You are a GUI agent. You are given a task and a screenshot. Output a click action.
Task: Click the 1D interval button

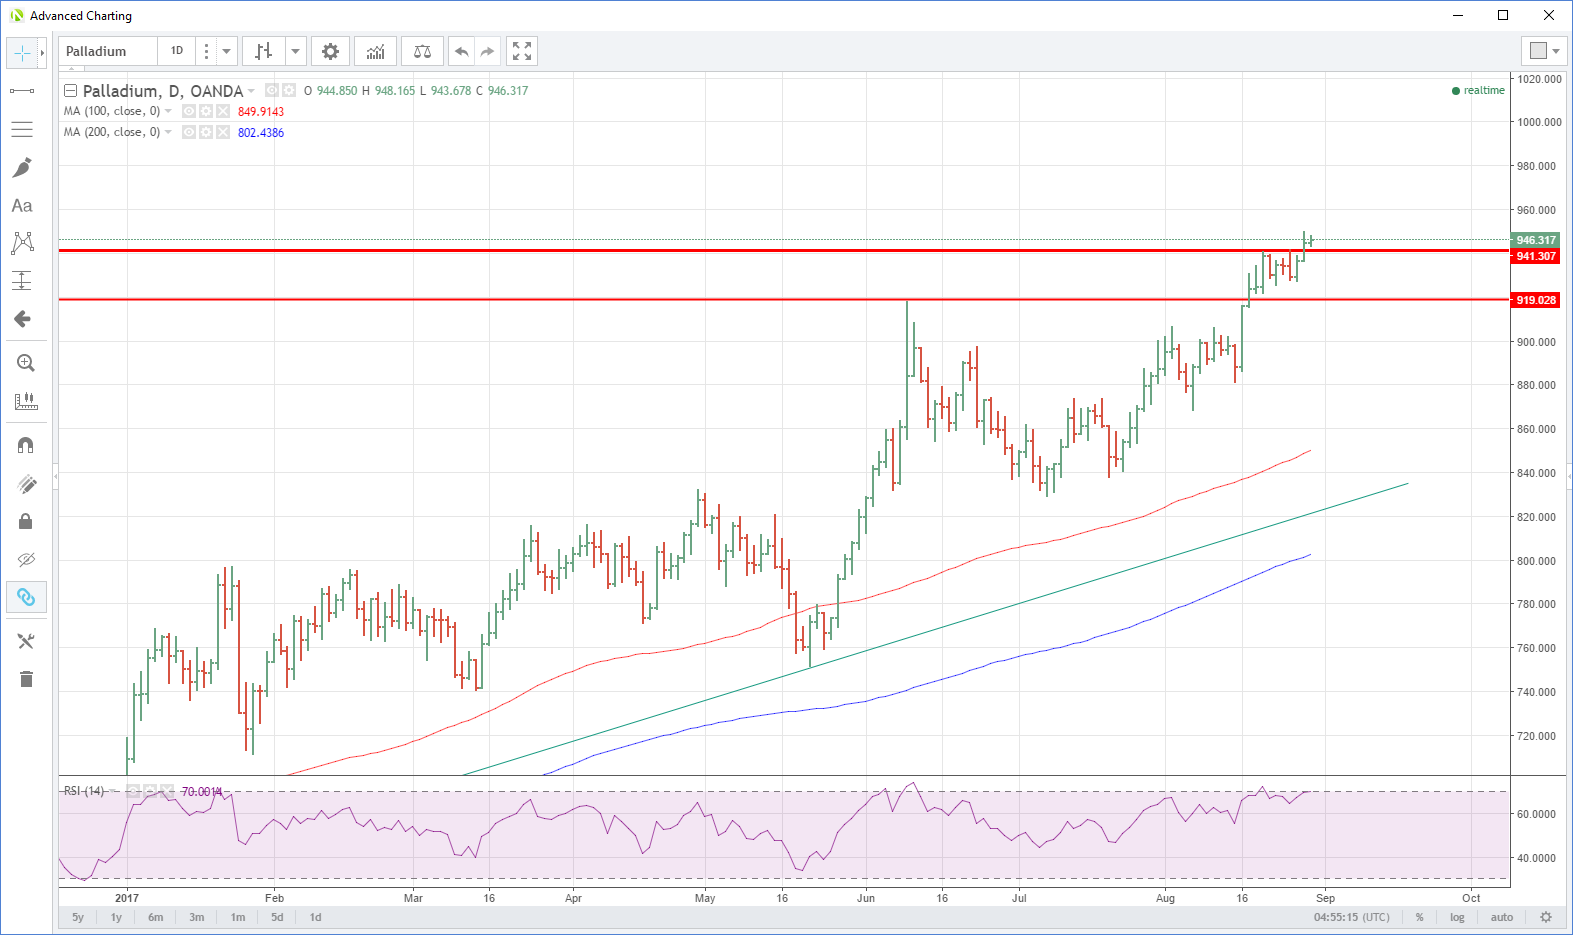[177, 51]
